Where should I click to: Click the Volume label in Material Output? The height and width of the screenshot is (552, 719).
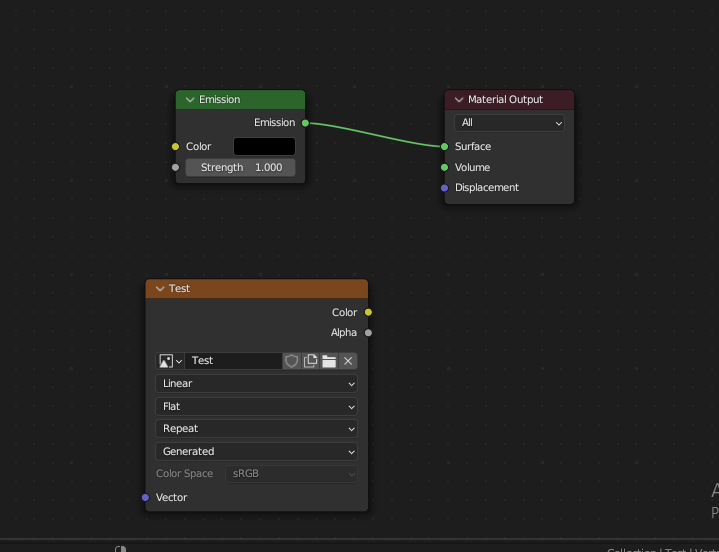(x=472, y=167)
